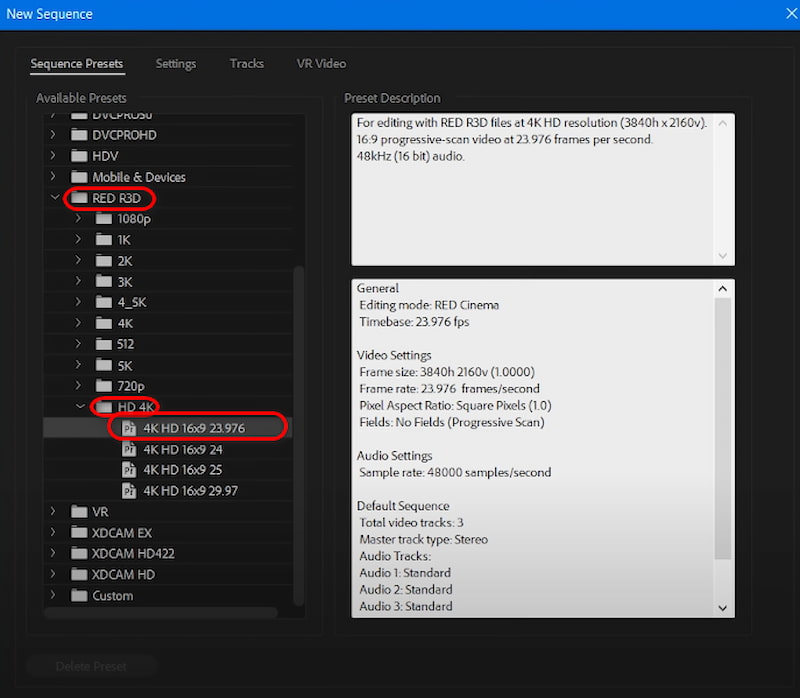Open the VR Video tab
800x698 pixels.
coord(321,64)
